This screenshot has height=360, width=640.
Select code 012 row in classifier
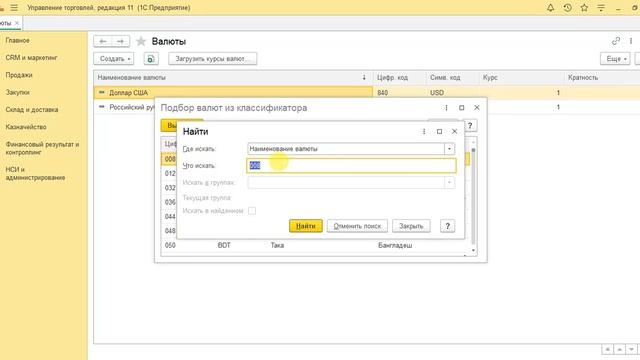(170, 173)
